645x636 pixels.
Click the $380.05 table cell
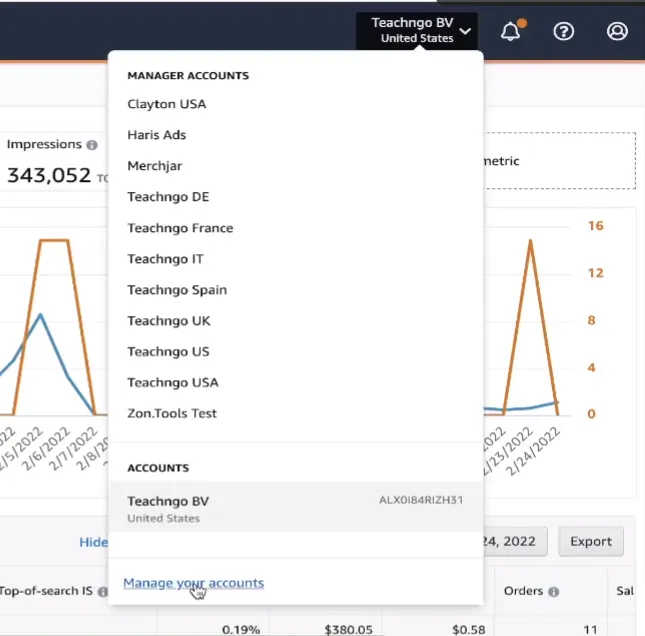click(x=348, y=629)
